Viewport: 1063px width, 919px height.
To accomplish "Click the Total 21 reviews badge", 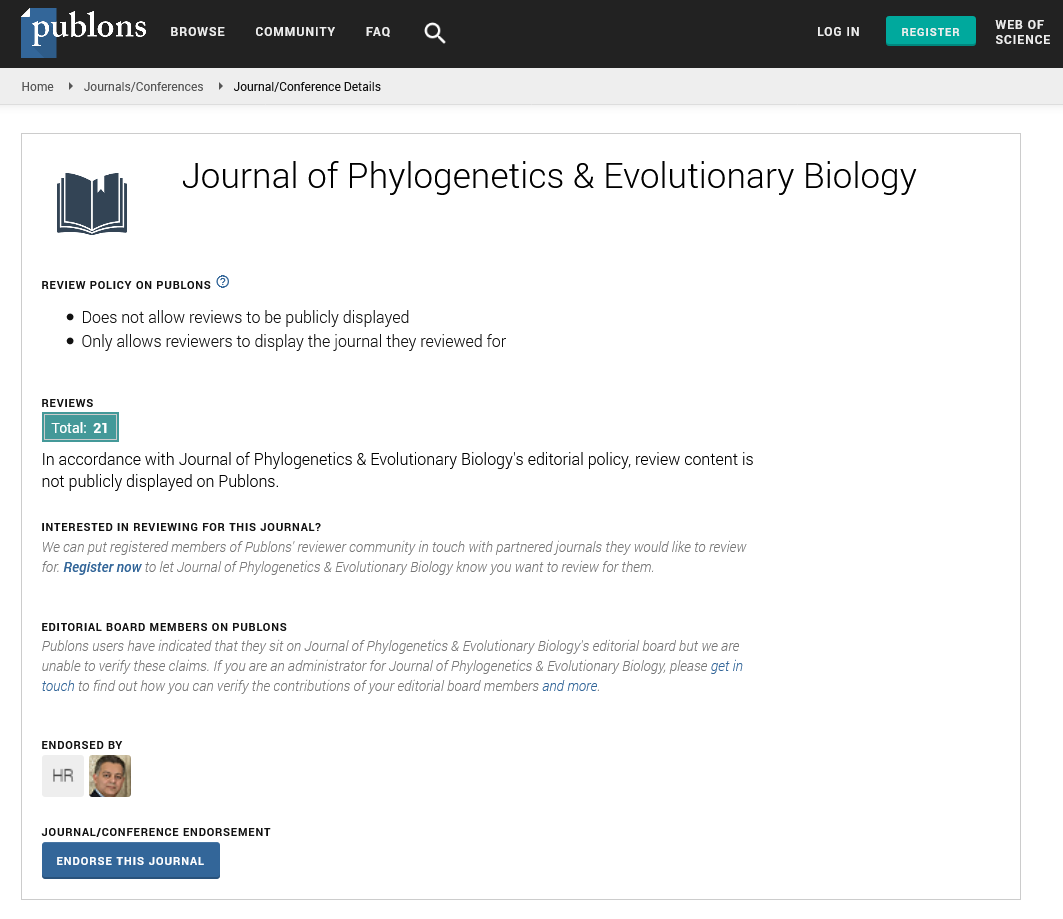I will [x=80, y=428].
